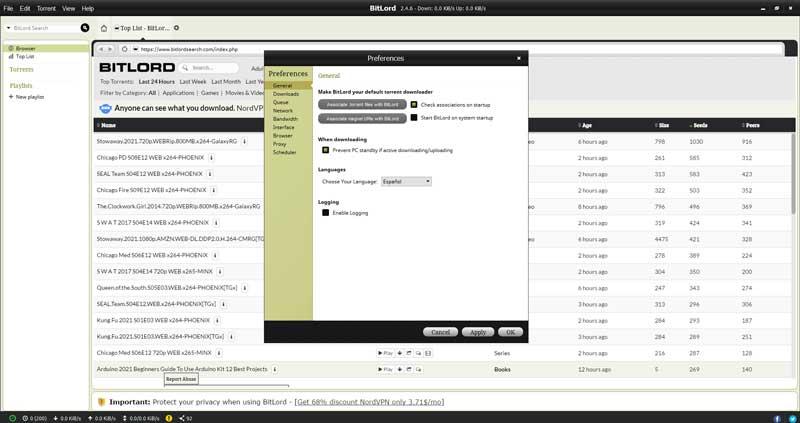Click Associate .torrent files with BitLord button
This screenshot has width=800, height=423.
pos(362,105)
